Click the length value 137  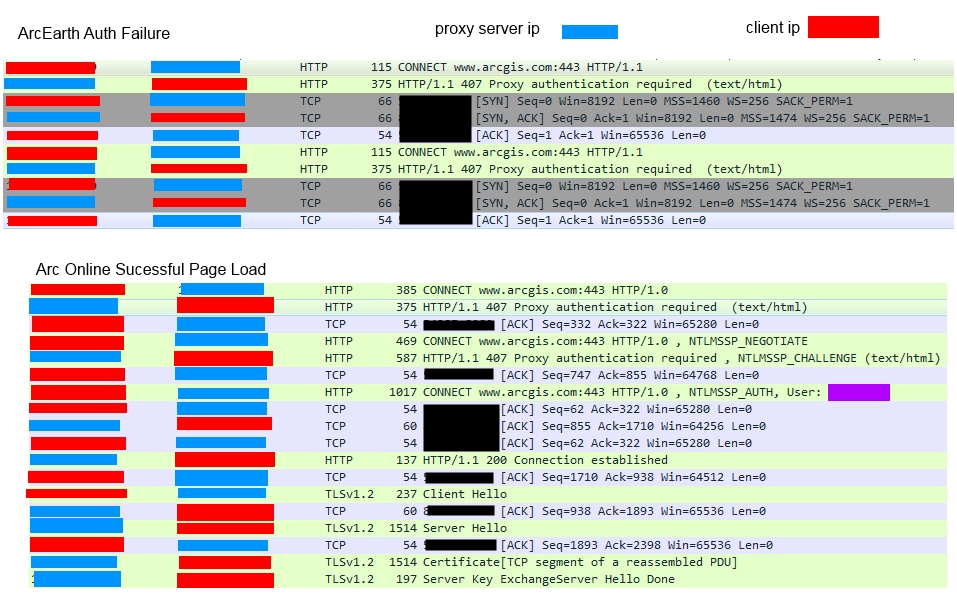406,460
